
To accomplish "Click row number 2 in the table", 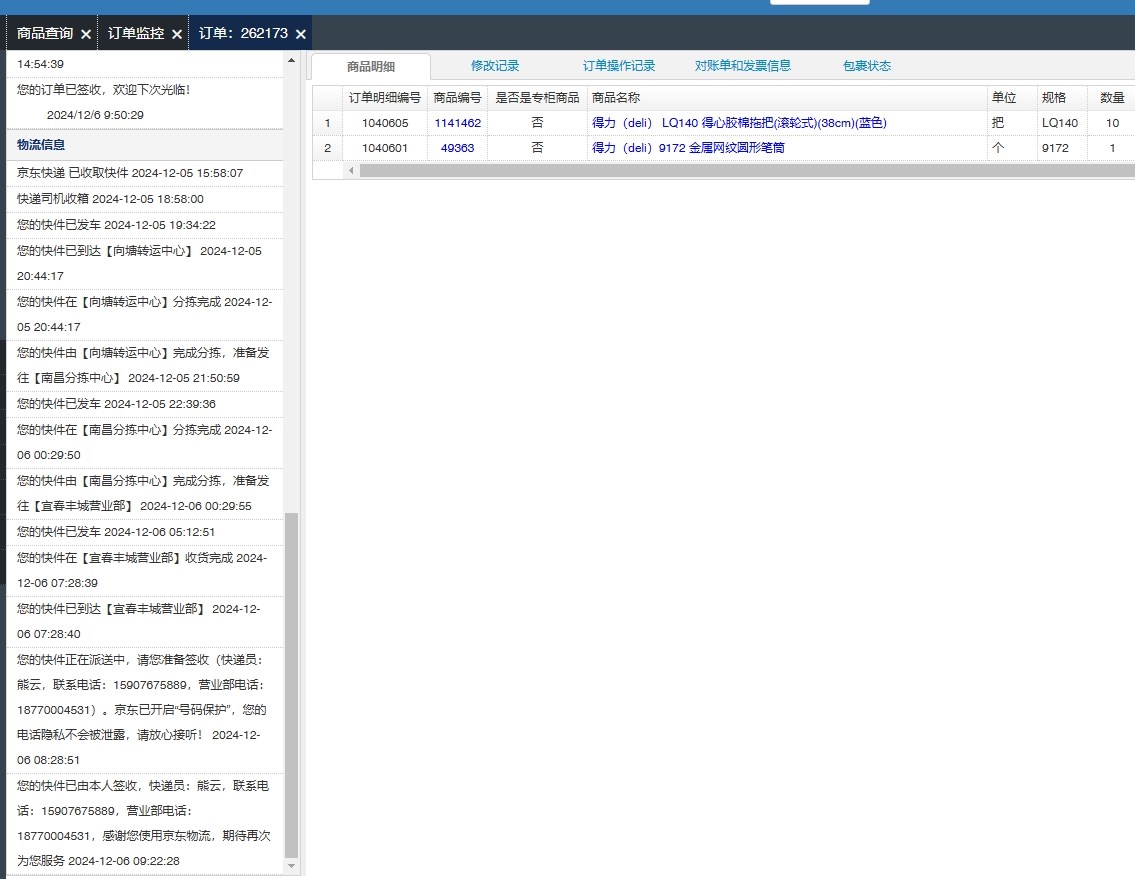I will [327, 148].
